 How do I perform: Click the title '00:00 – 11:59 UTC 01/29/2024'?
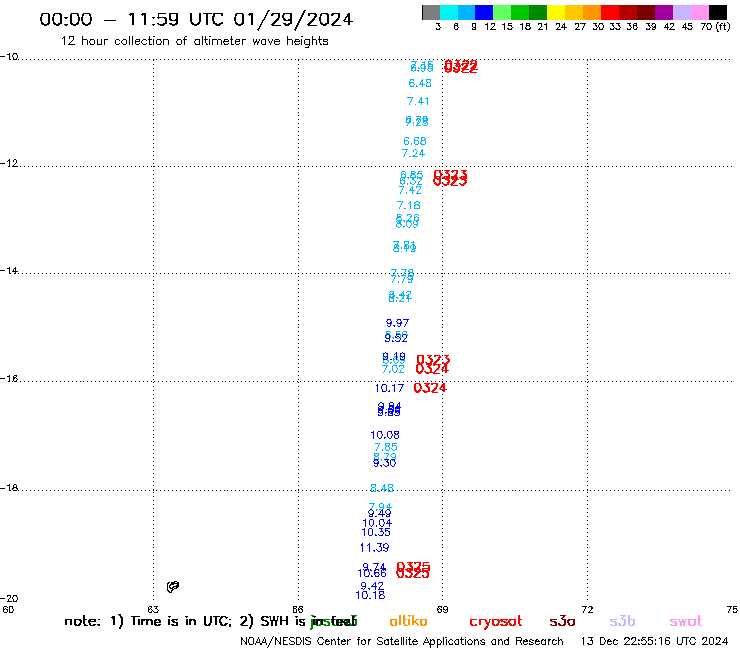(x=196, y=19)
